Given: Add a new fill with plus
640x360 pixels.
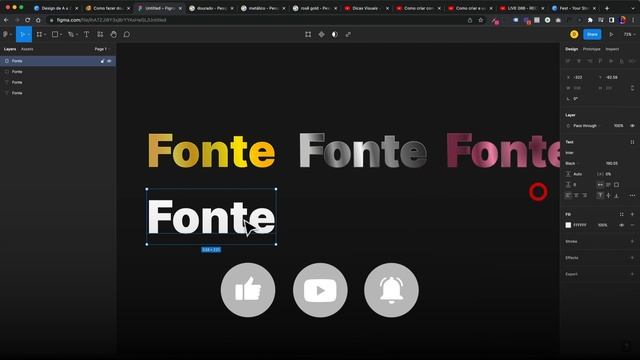Looking at the screenshot, I should [632, 214].
